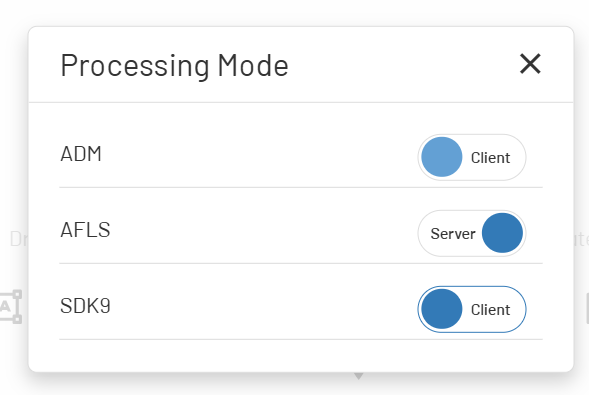Click the dark blue AFLS toggle knob

(x=502, y=233)
